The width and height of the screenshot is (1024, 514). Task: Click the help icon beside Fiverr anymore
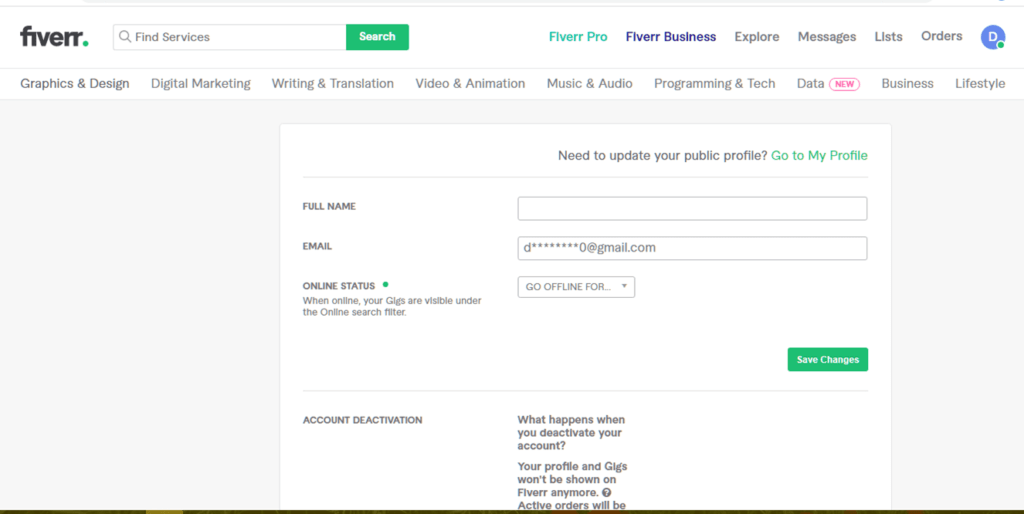coord(607,492)
